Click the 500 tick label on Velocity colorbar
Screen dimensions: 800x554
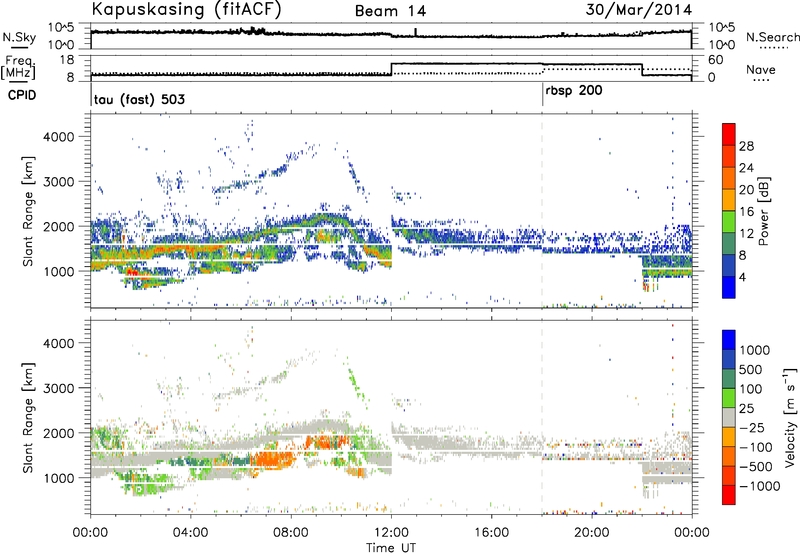(750, 369)
